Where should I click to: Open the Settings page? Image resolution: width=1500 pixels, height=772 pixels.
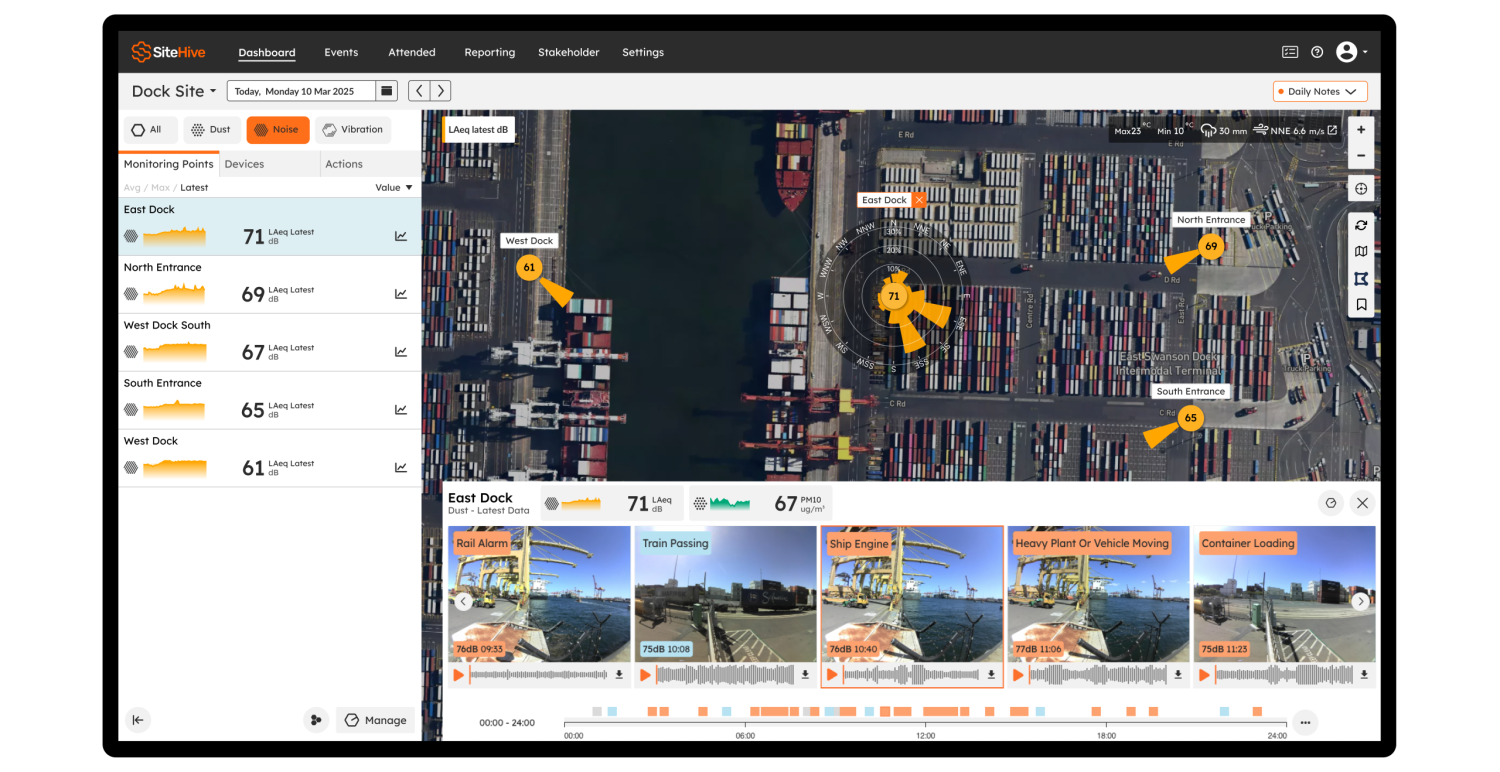(643, 52)
